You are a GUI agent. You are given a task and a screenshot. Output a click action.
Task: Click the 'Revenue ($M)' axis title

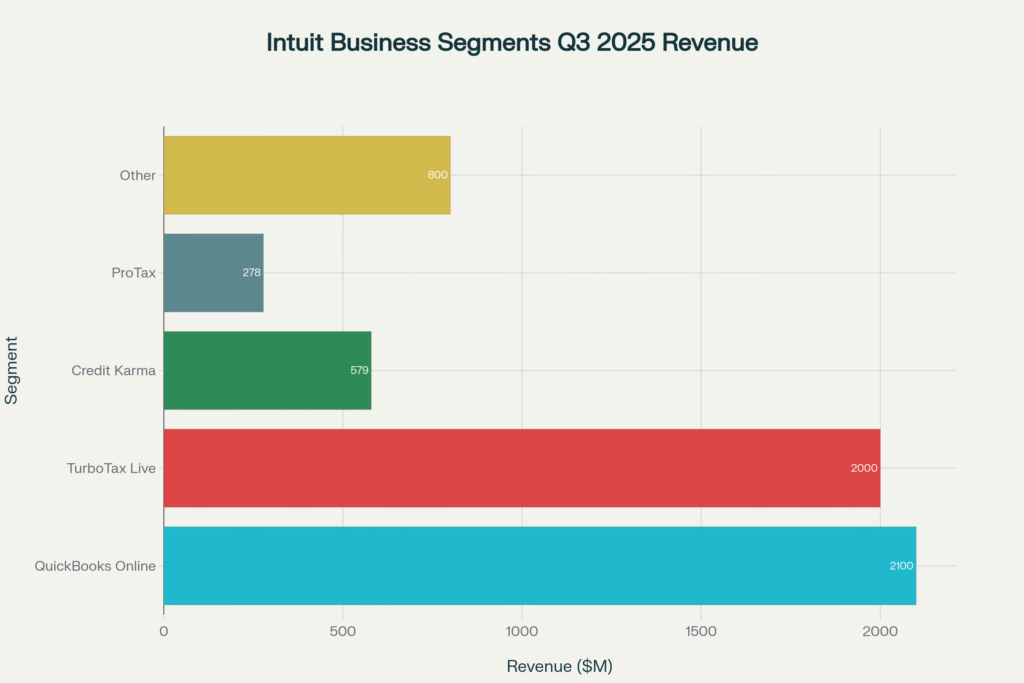pyautogui.click(x=560, y=666)
